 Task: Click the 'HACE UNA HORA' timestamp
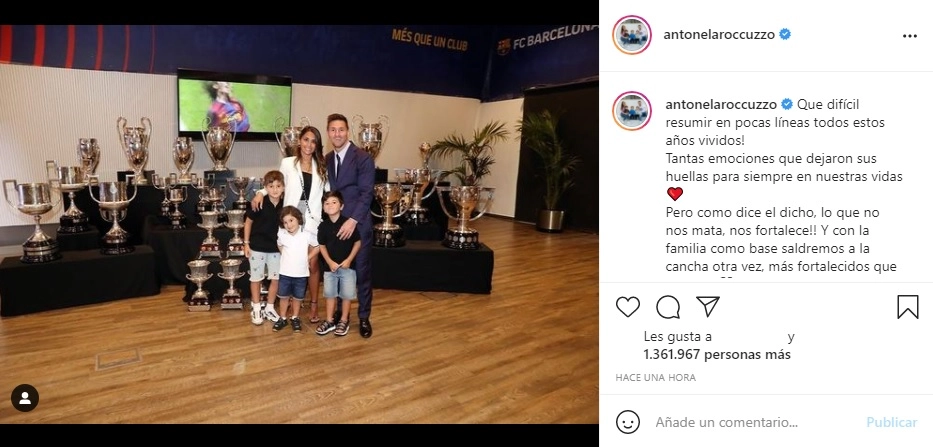(655, 378)
